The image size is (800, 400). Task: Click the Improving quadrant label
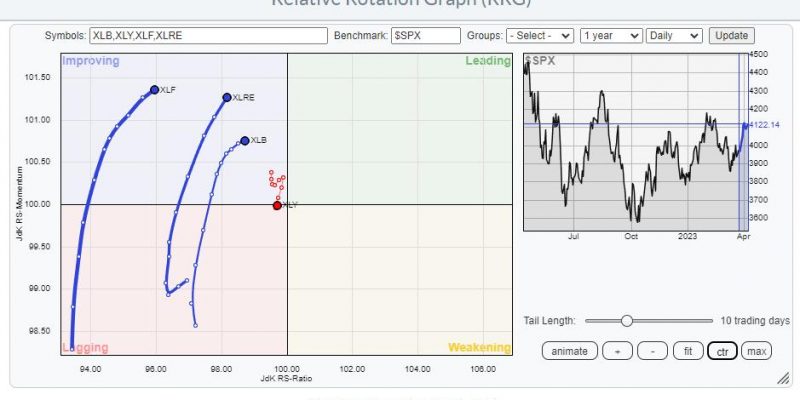click(x=91, y=61)
